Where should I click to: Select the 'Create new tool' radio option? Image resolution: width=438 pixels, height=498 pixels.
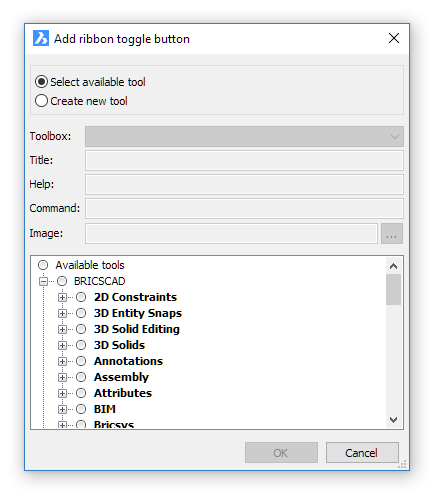(x=41, y=101)
